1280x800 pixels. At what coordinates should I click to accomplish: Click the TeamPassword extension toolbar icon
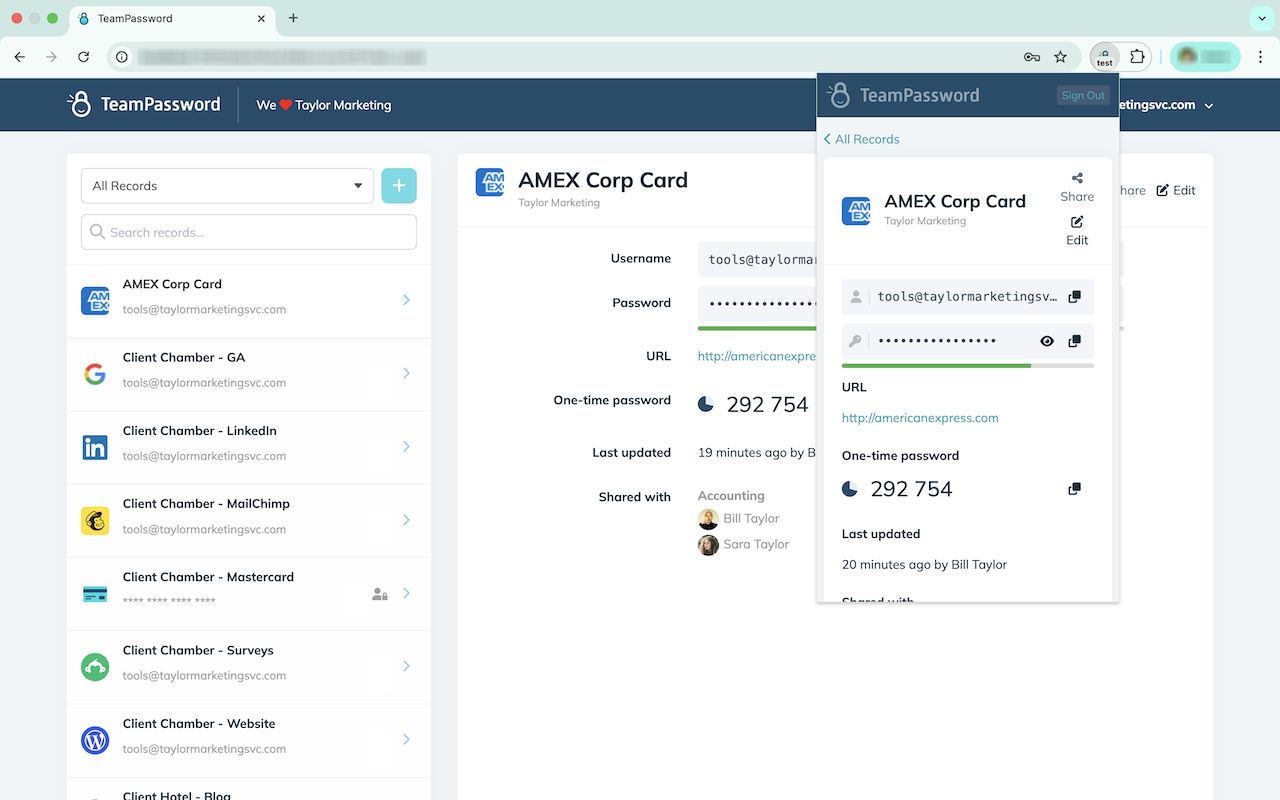(1105, 57)
